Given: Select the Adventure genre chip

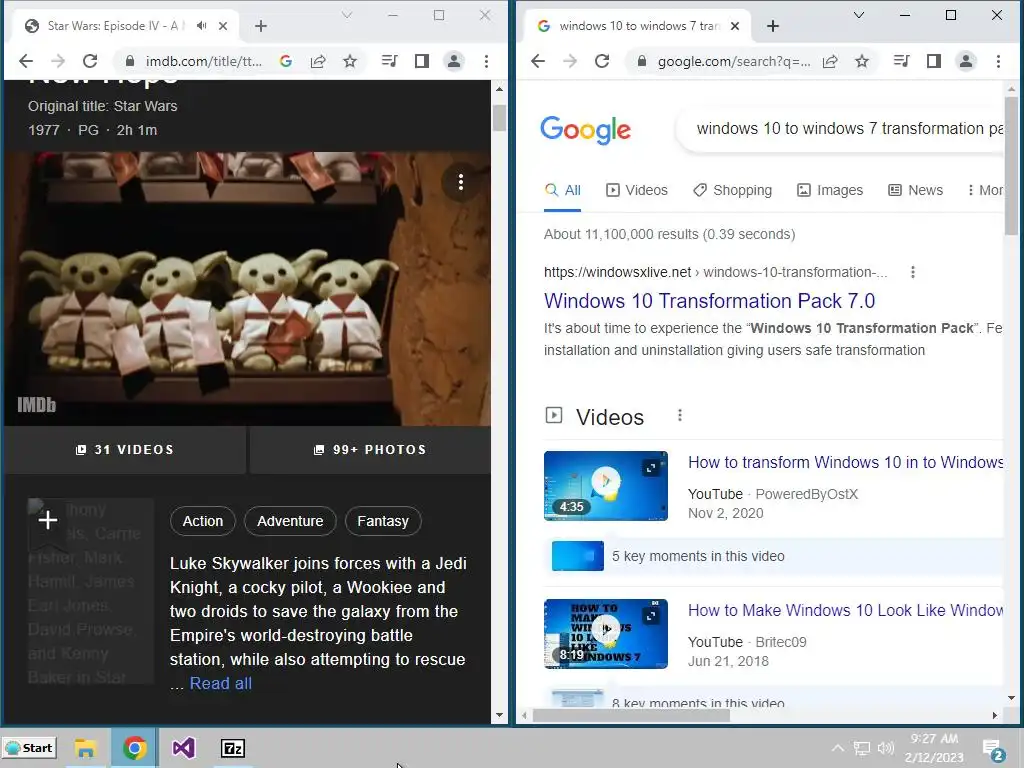Looking at the screenshot, I should pyautogui.click(x=290, y=521).
